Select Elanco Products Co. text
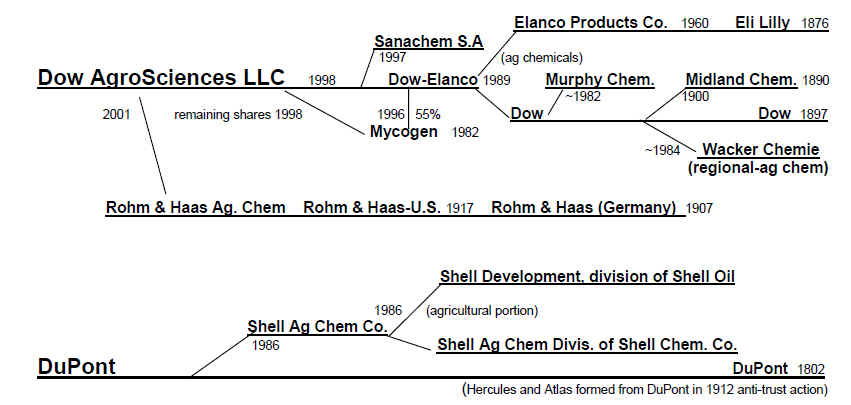Screen dimensions: 851x405 click(x=590, y=22)
